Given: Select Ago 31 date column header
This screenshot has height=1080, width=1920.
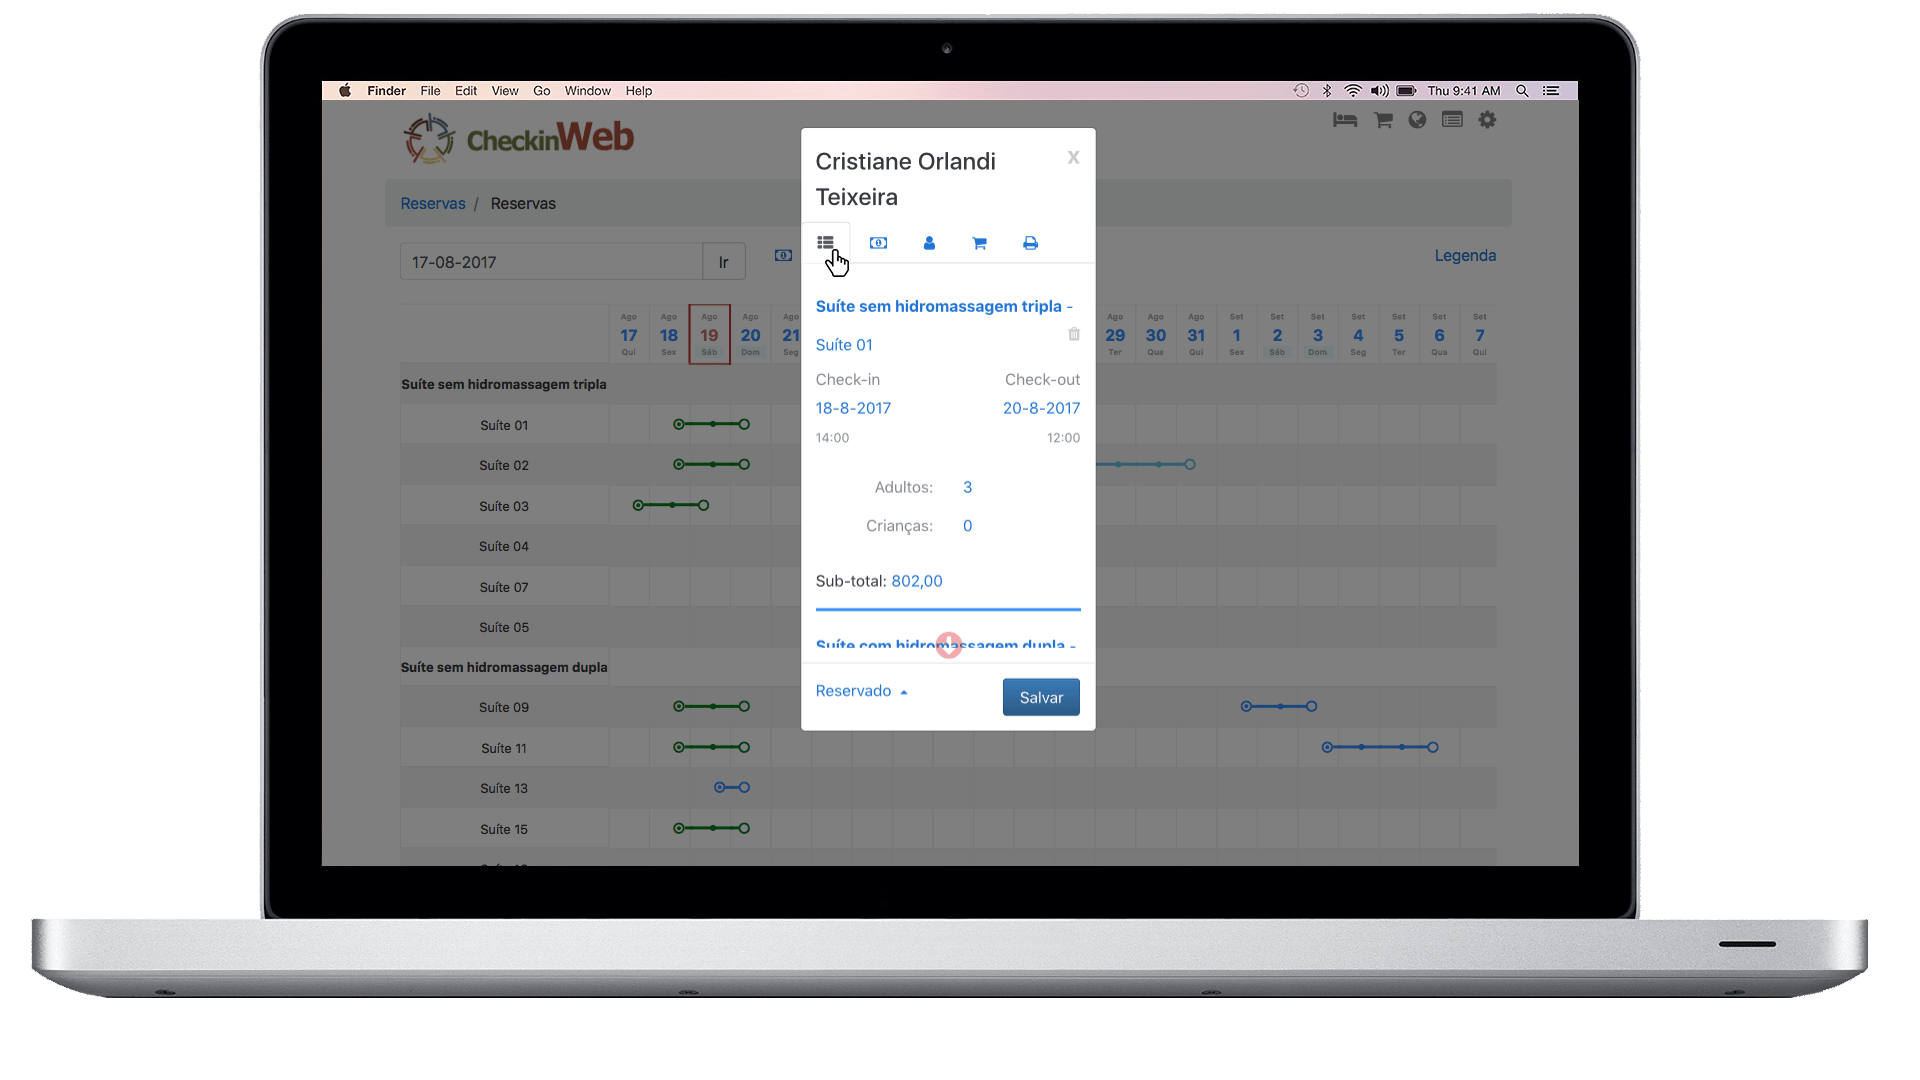Looking at the screenshot, I should [1196, 334].
